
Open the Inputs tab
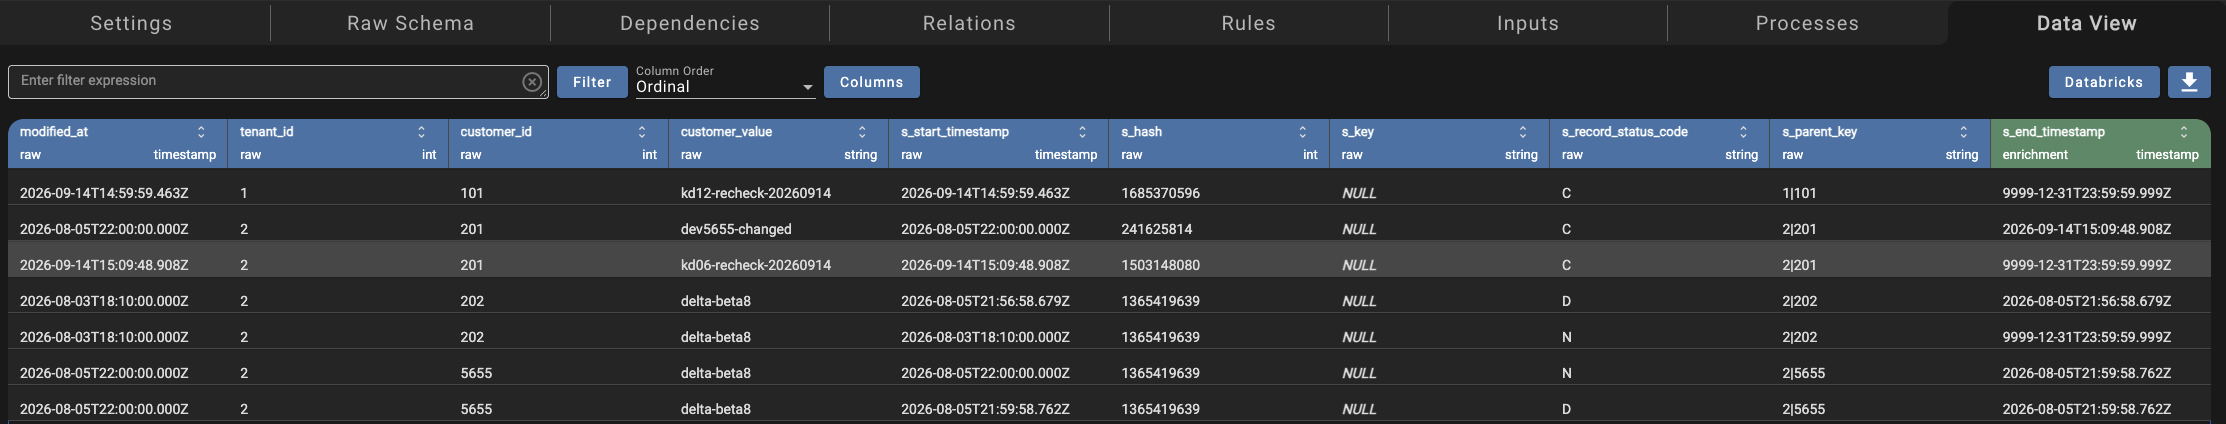click(x=1528, y=23)
